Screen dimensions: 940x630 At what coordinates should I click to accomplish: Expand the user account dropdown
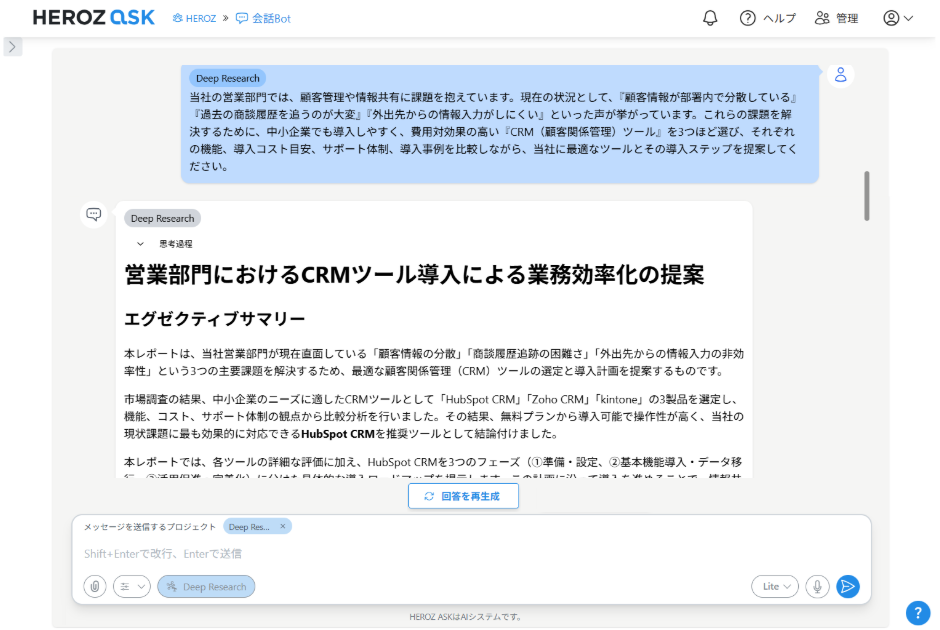(x=898, y=18)
